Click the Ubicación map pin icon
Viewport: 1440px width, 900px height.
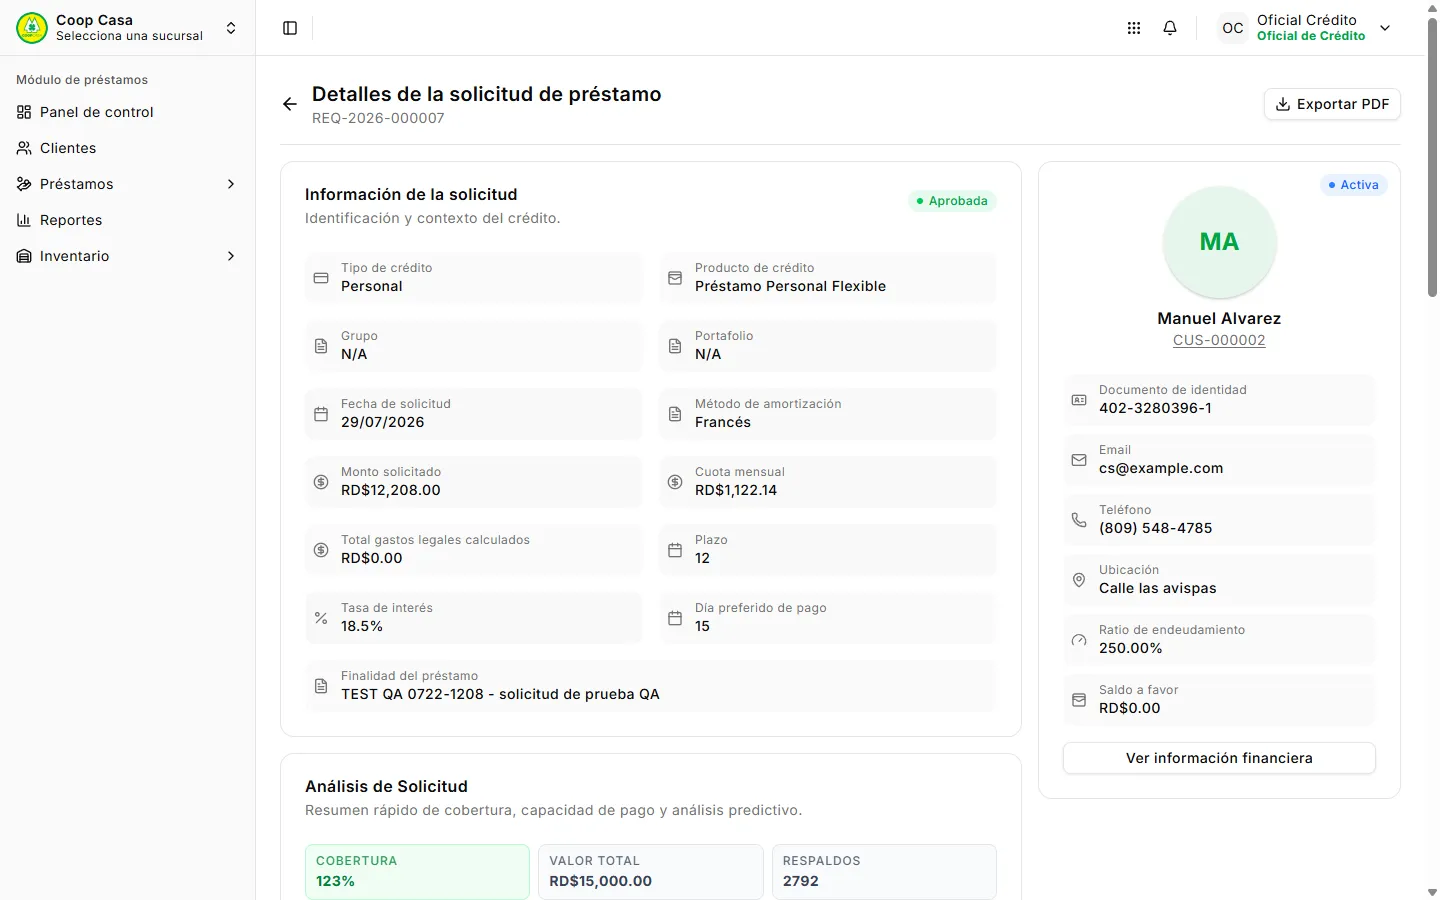[1079, 580]
